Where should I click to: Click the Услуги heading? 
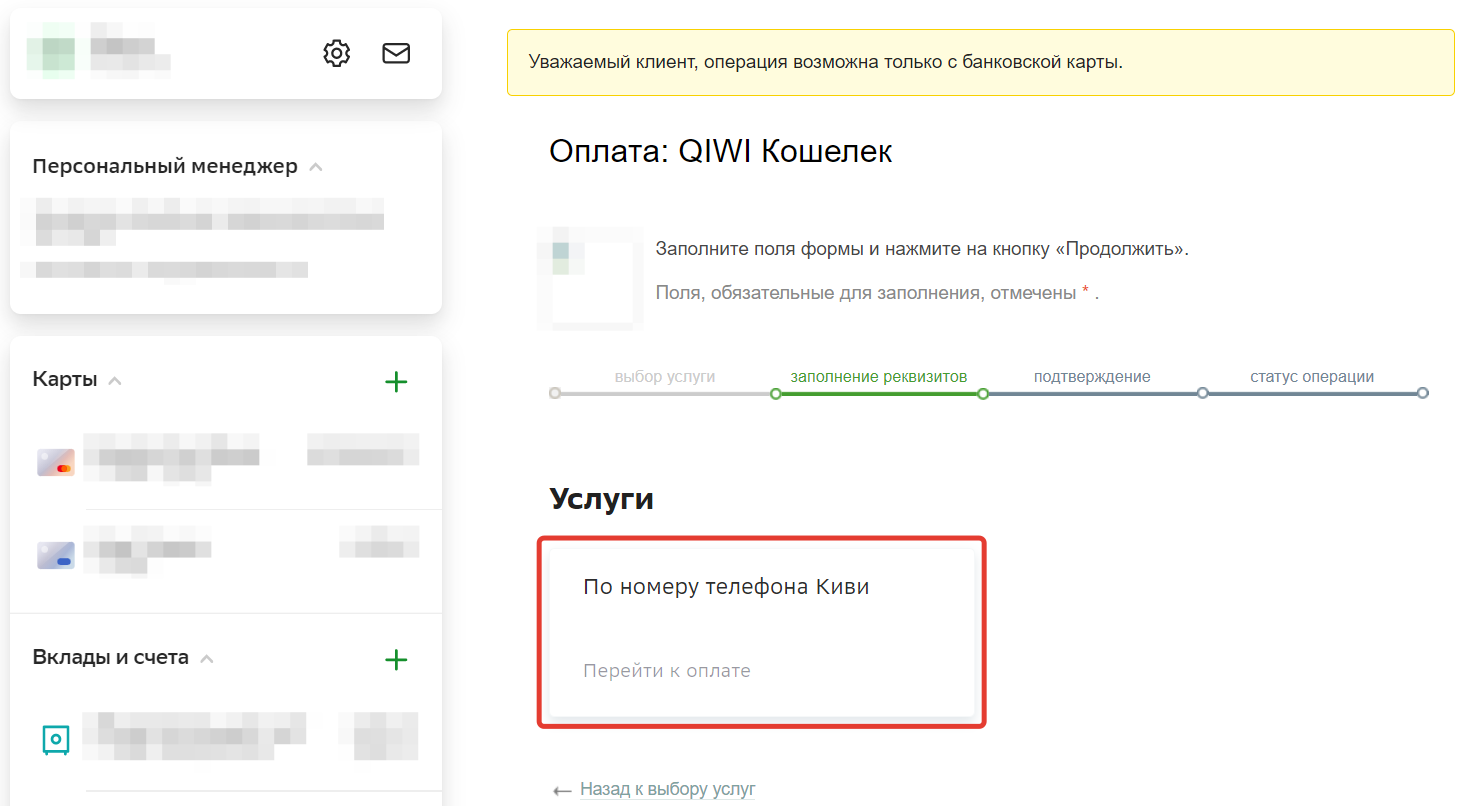coord(601,499)
